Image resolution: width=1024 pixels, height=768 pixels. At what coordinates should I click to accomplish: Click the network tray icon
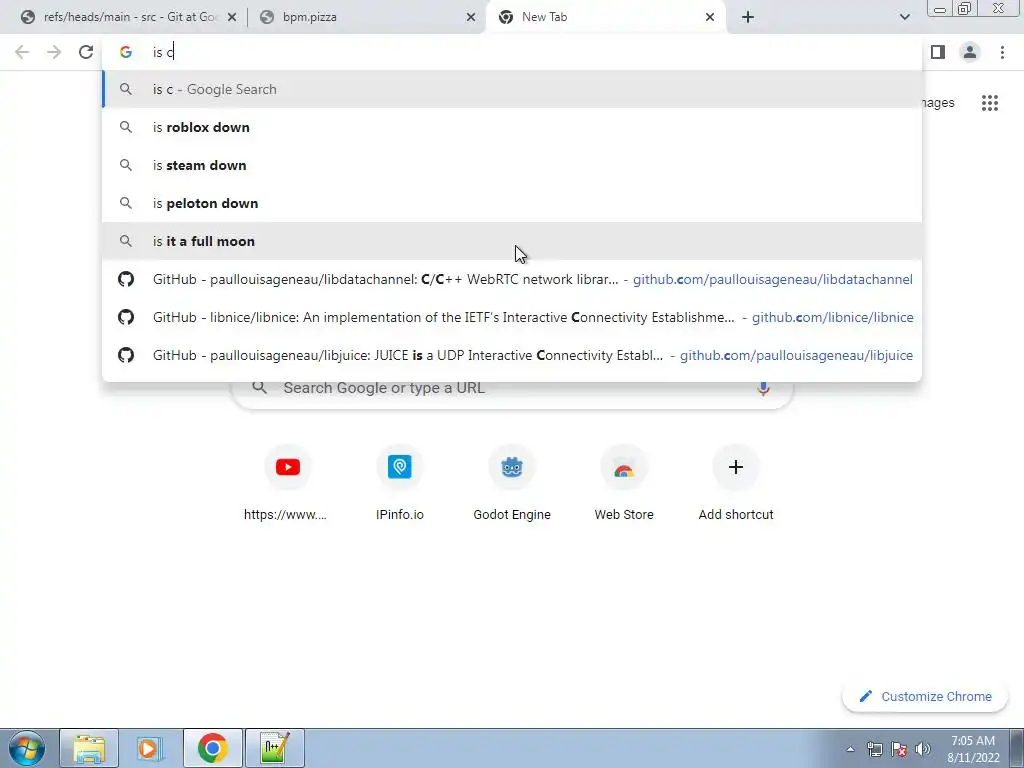tap(874, 749)
